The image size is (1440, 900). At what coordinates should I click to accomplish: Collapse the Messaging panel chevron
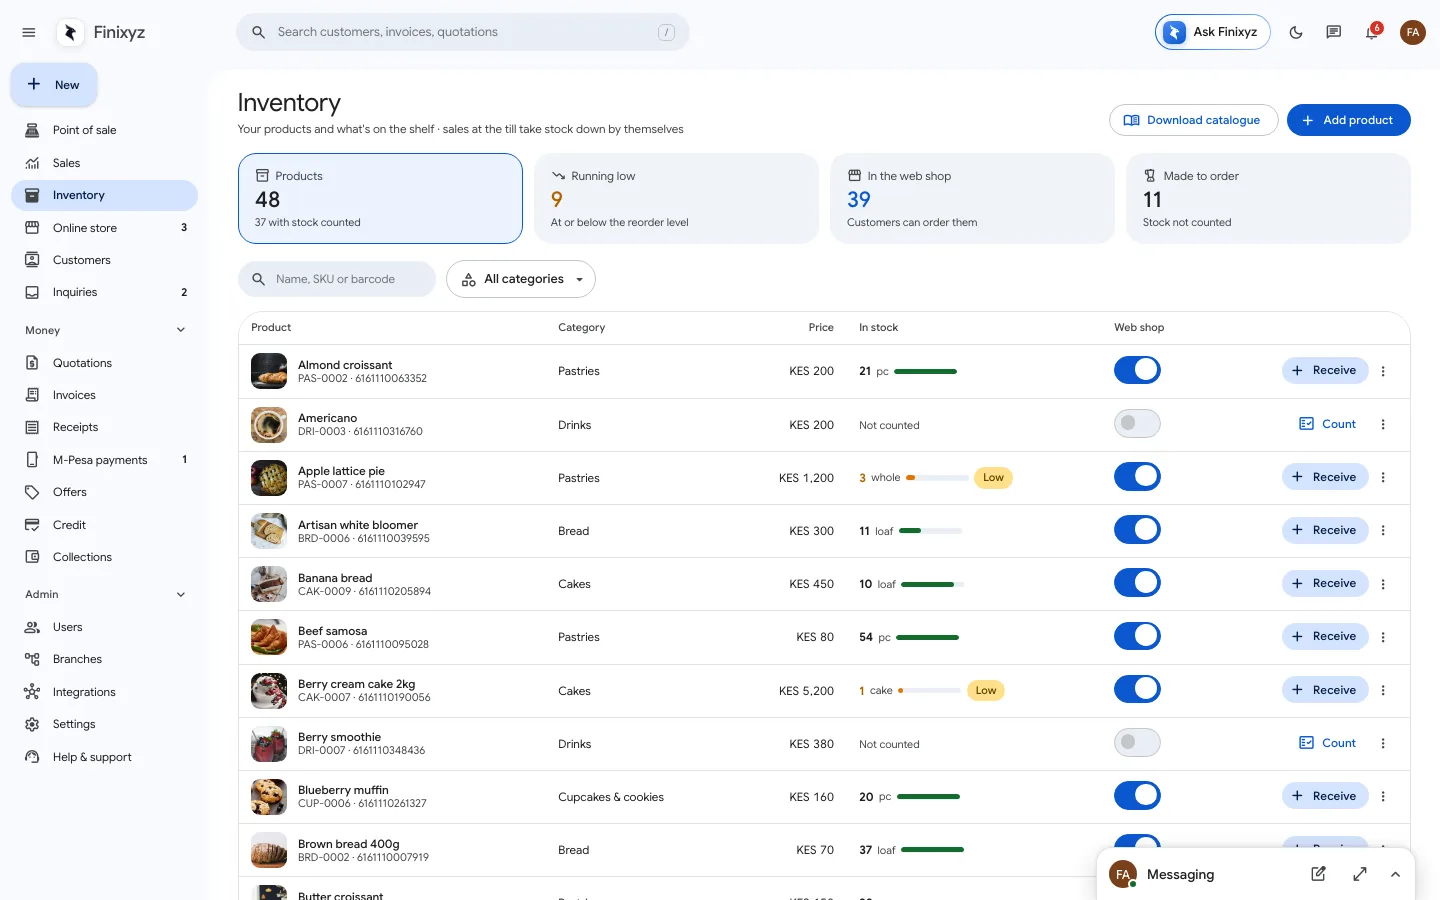(1395, 874)
